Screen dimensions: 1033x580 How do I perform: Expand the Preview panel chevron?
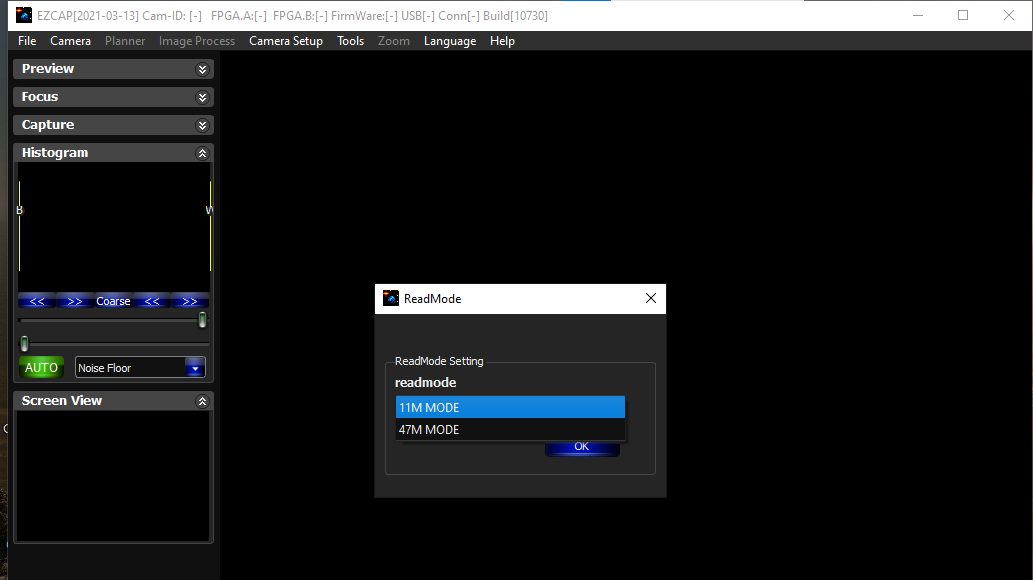pyautogui.click(x=202, y=69)
